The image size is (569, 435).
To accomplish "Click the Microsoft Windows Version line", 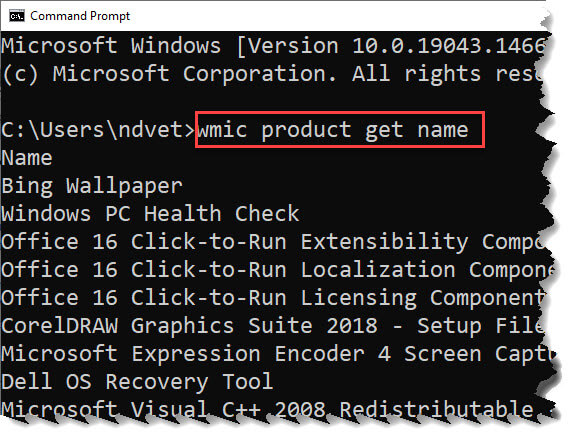I will (x=273, y=46).
